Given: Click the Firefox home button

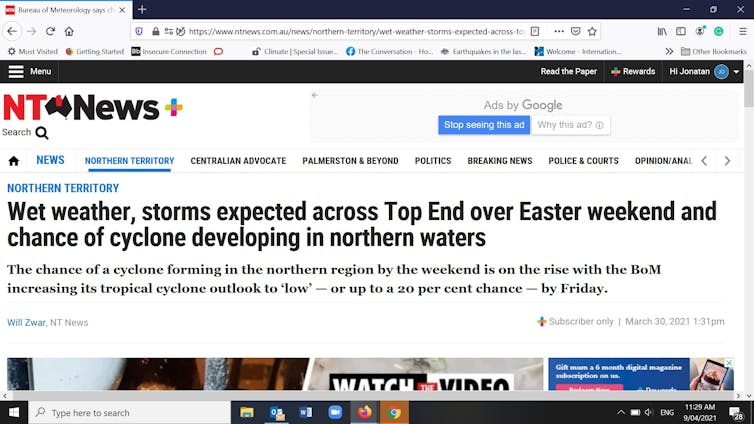Looking at the screenshot, I should coord(69,31).
